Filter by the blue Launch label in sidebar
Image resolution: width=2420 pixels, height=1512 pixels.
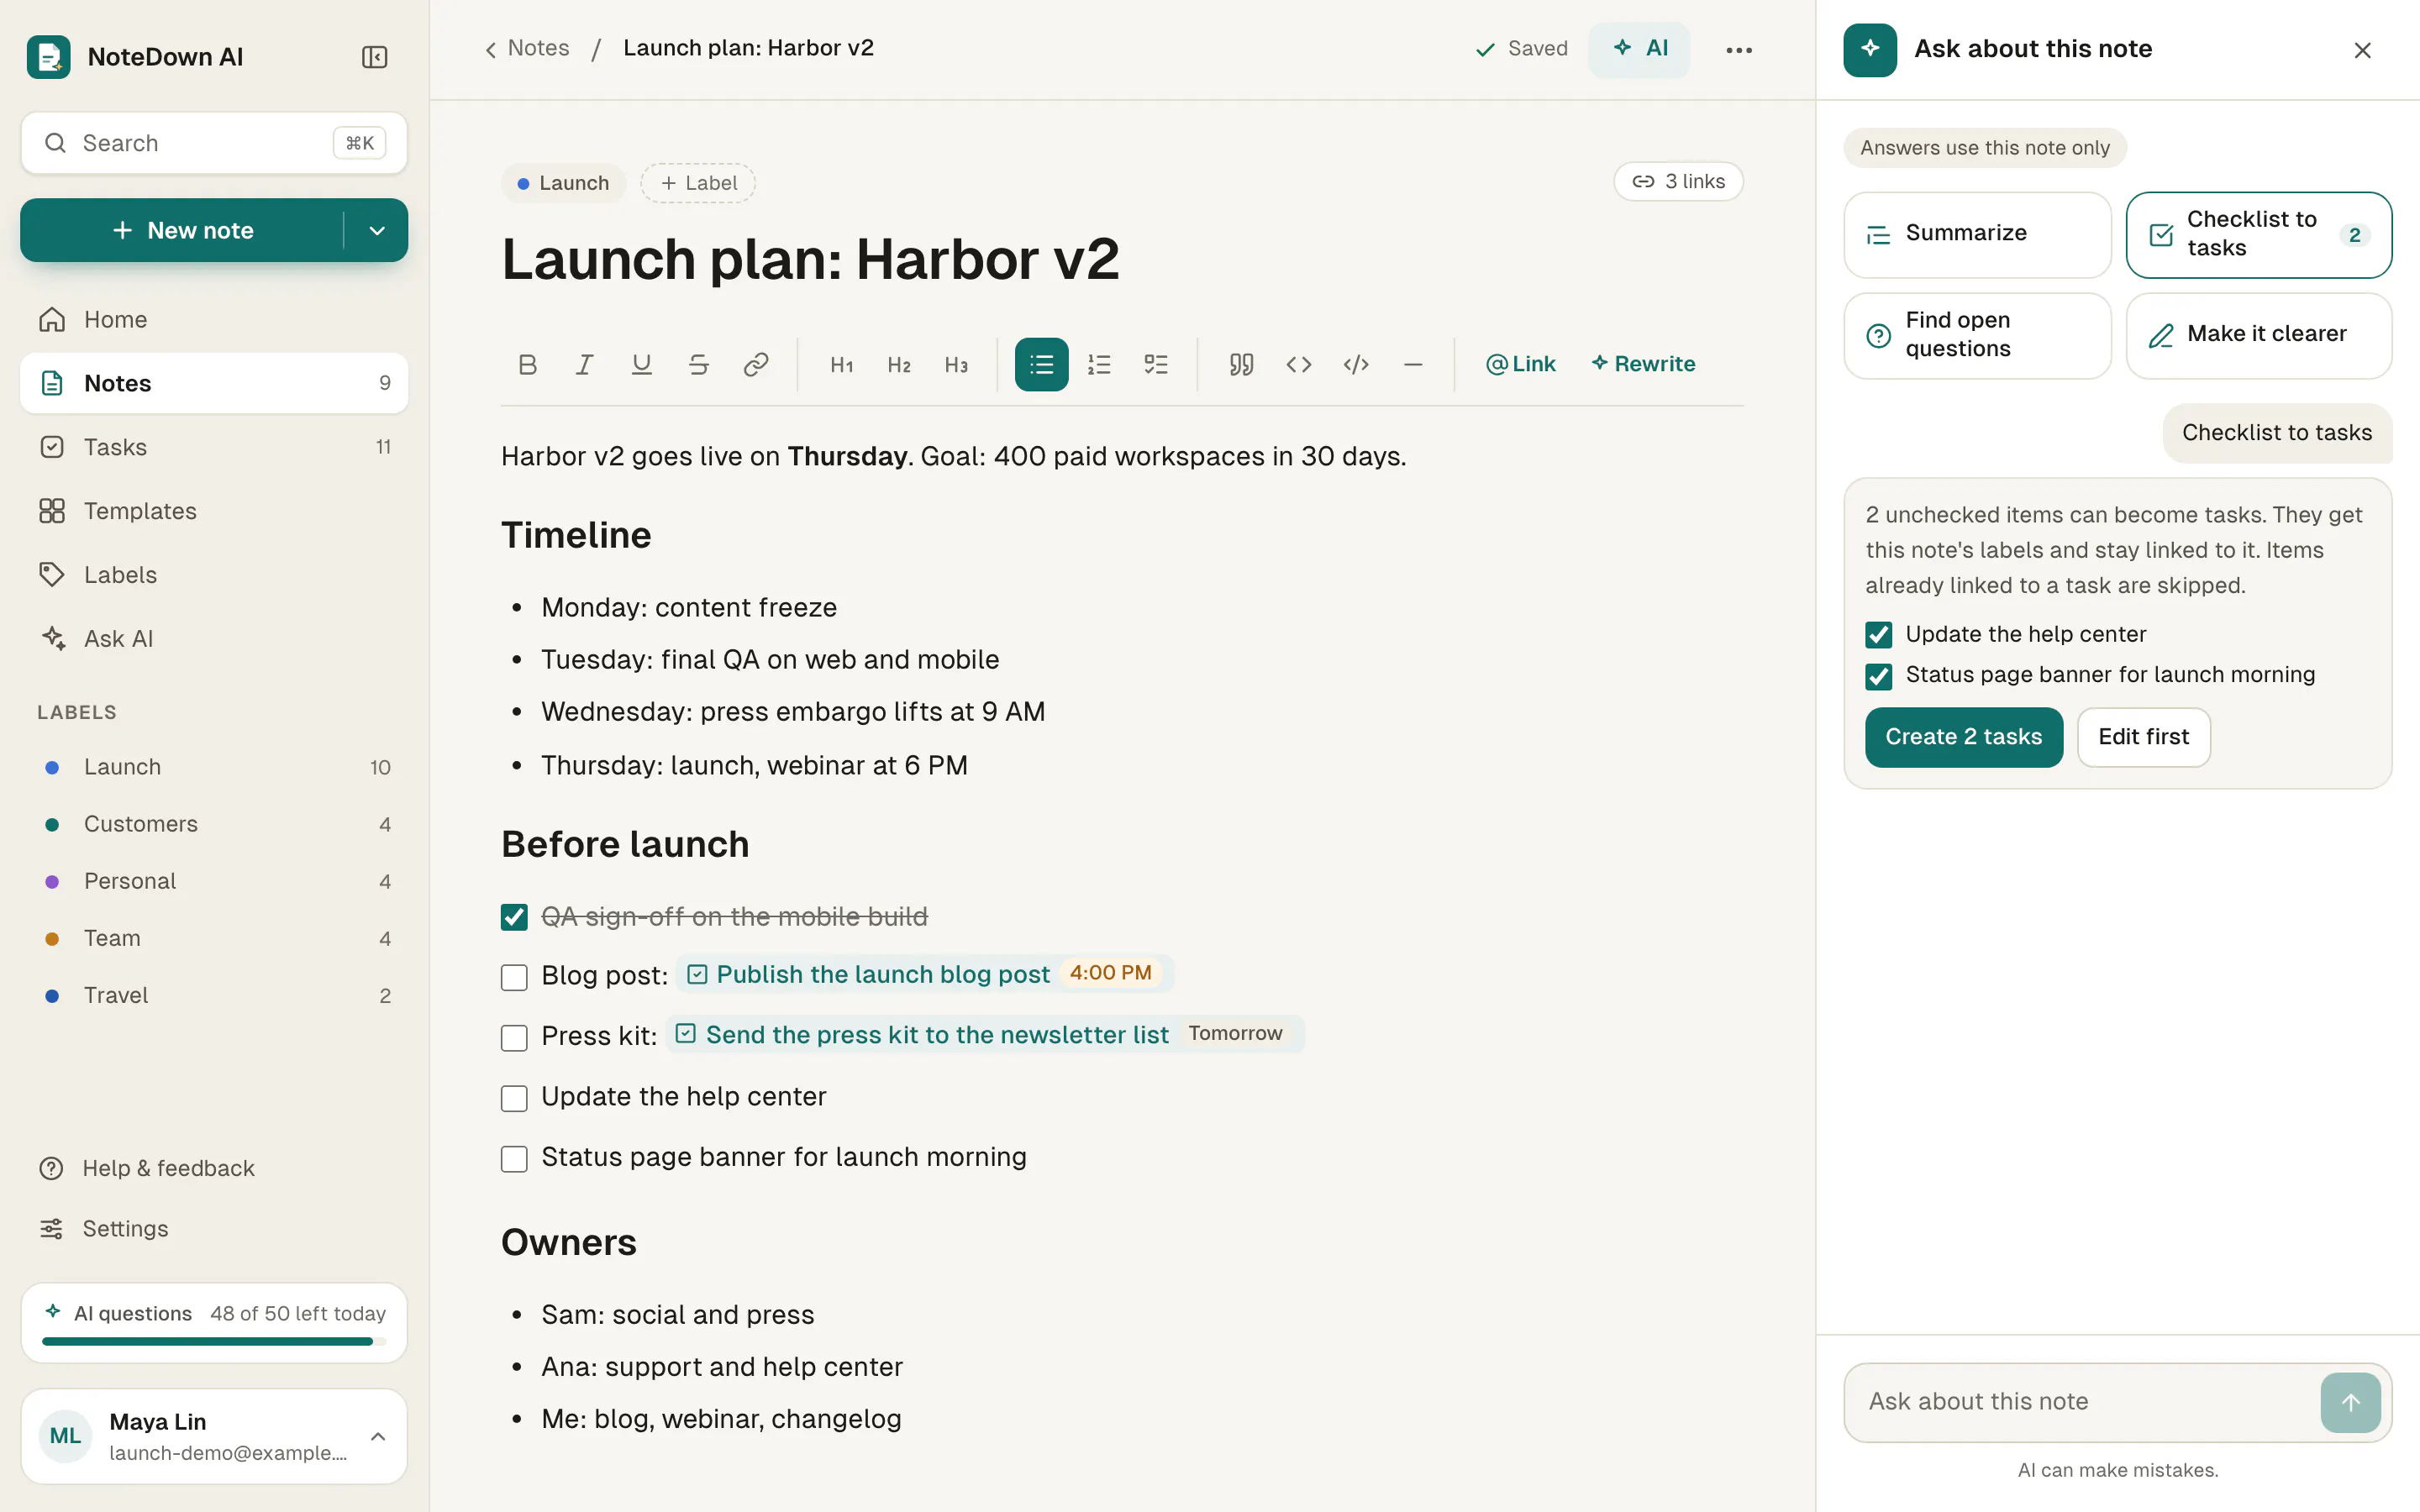pyautogui.click(x=214, y=767)
